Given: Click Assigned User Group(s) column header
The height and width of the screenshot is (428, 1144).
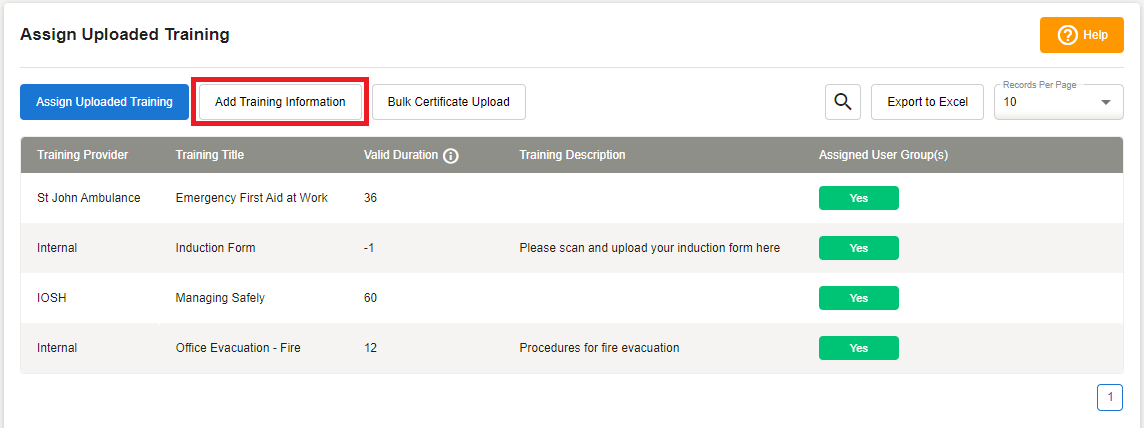Looking at the screenshot, I should (883, 155).
